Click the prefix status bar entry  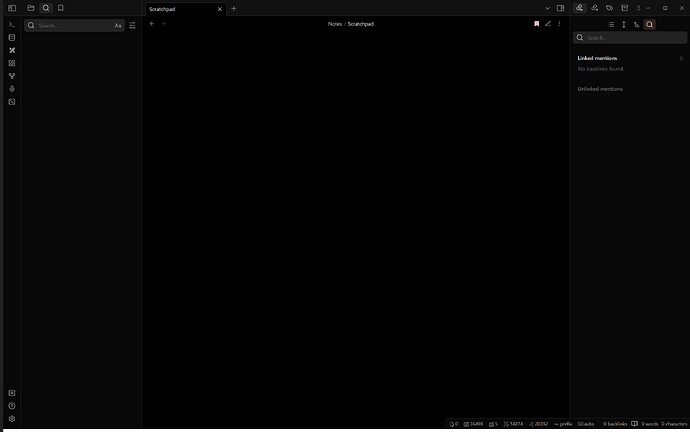[563, 424]
